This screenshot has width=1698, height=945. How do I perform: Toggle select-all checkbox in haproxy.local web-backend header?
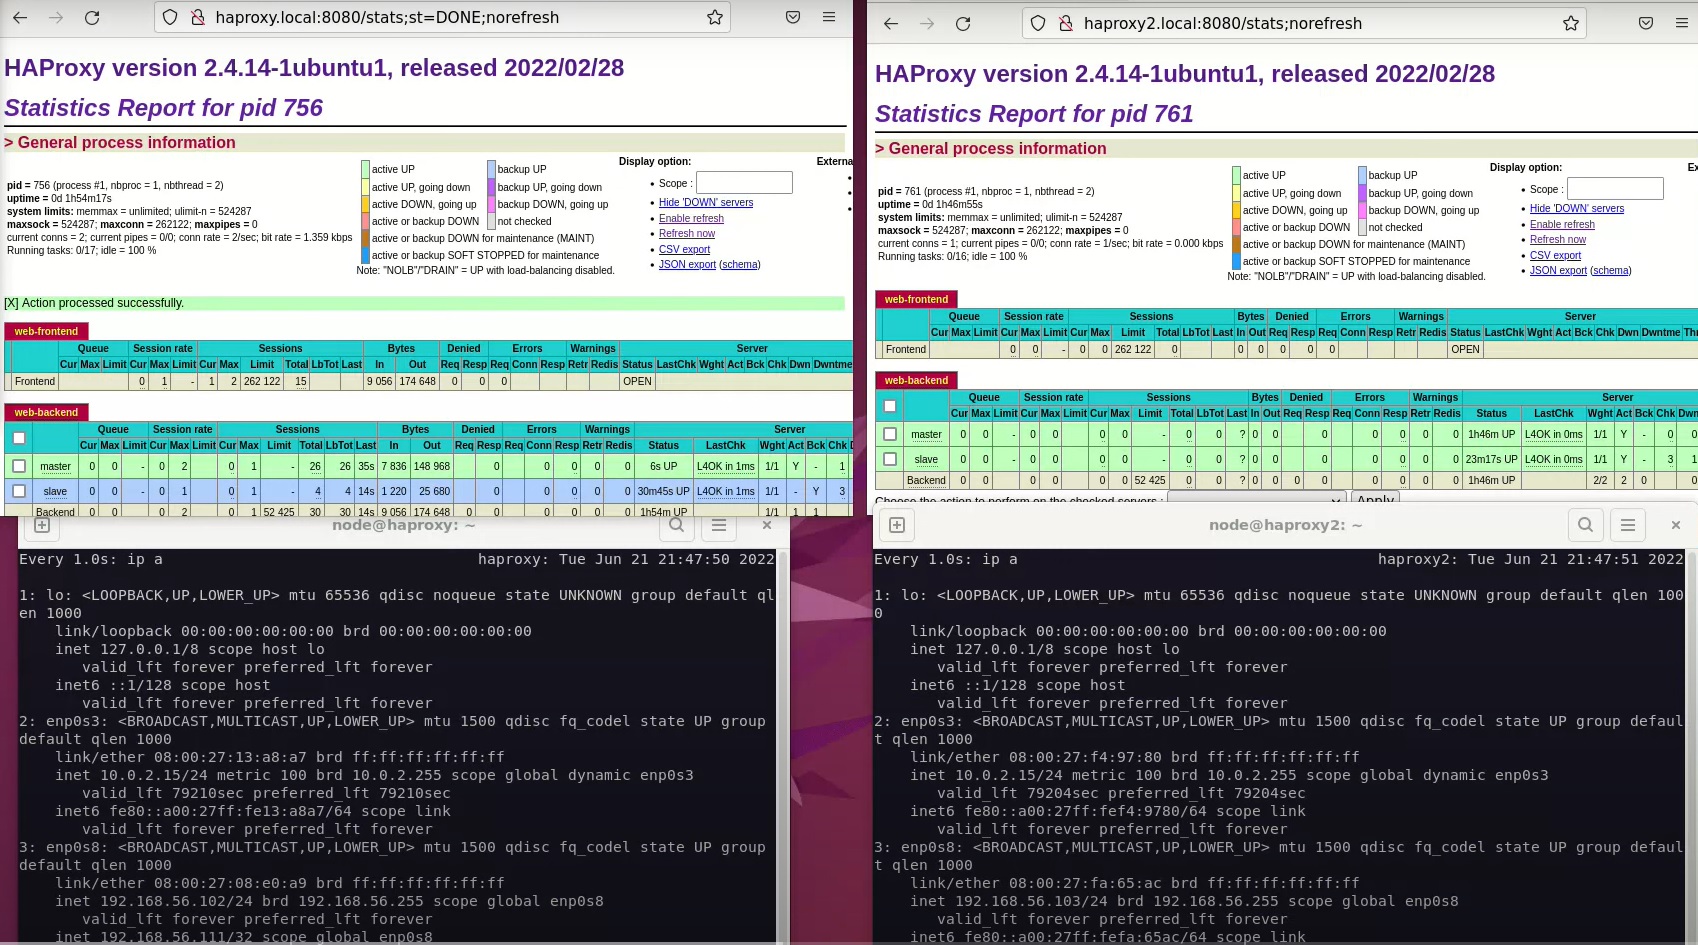coord(19,437)
